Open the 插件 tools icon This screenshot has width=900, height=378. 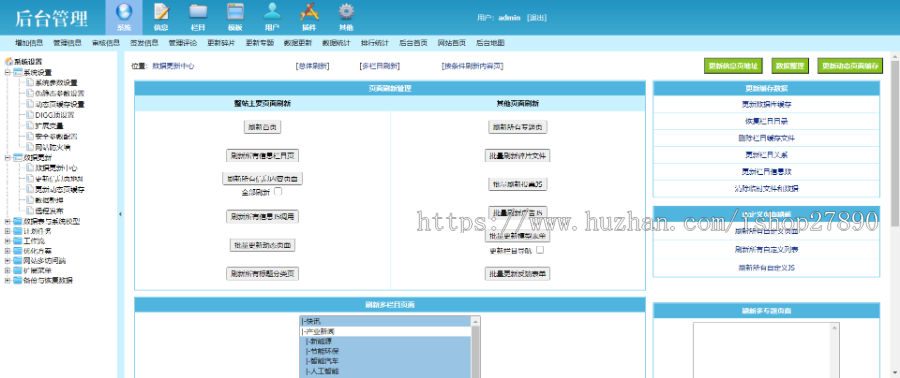tap(309, 12)
